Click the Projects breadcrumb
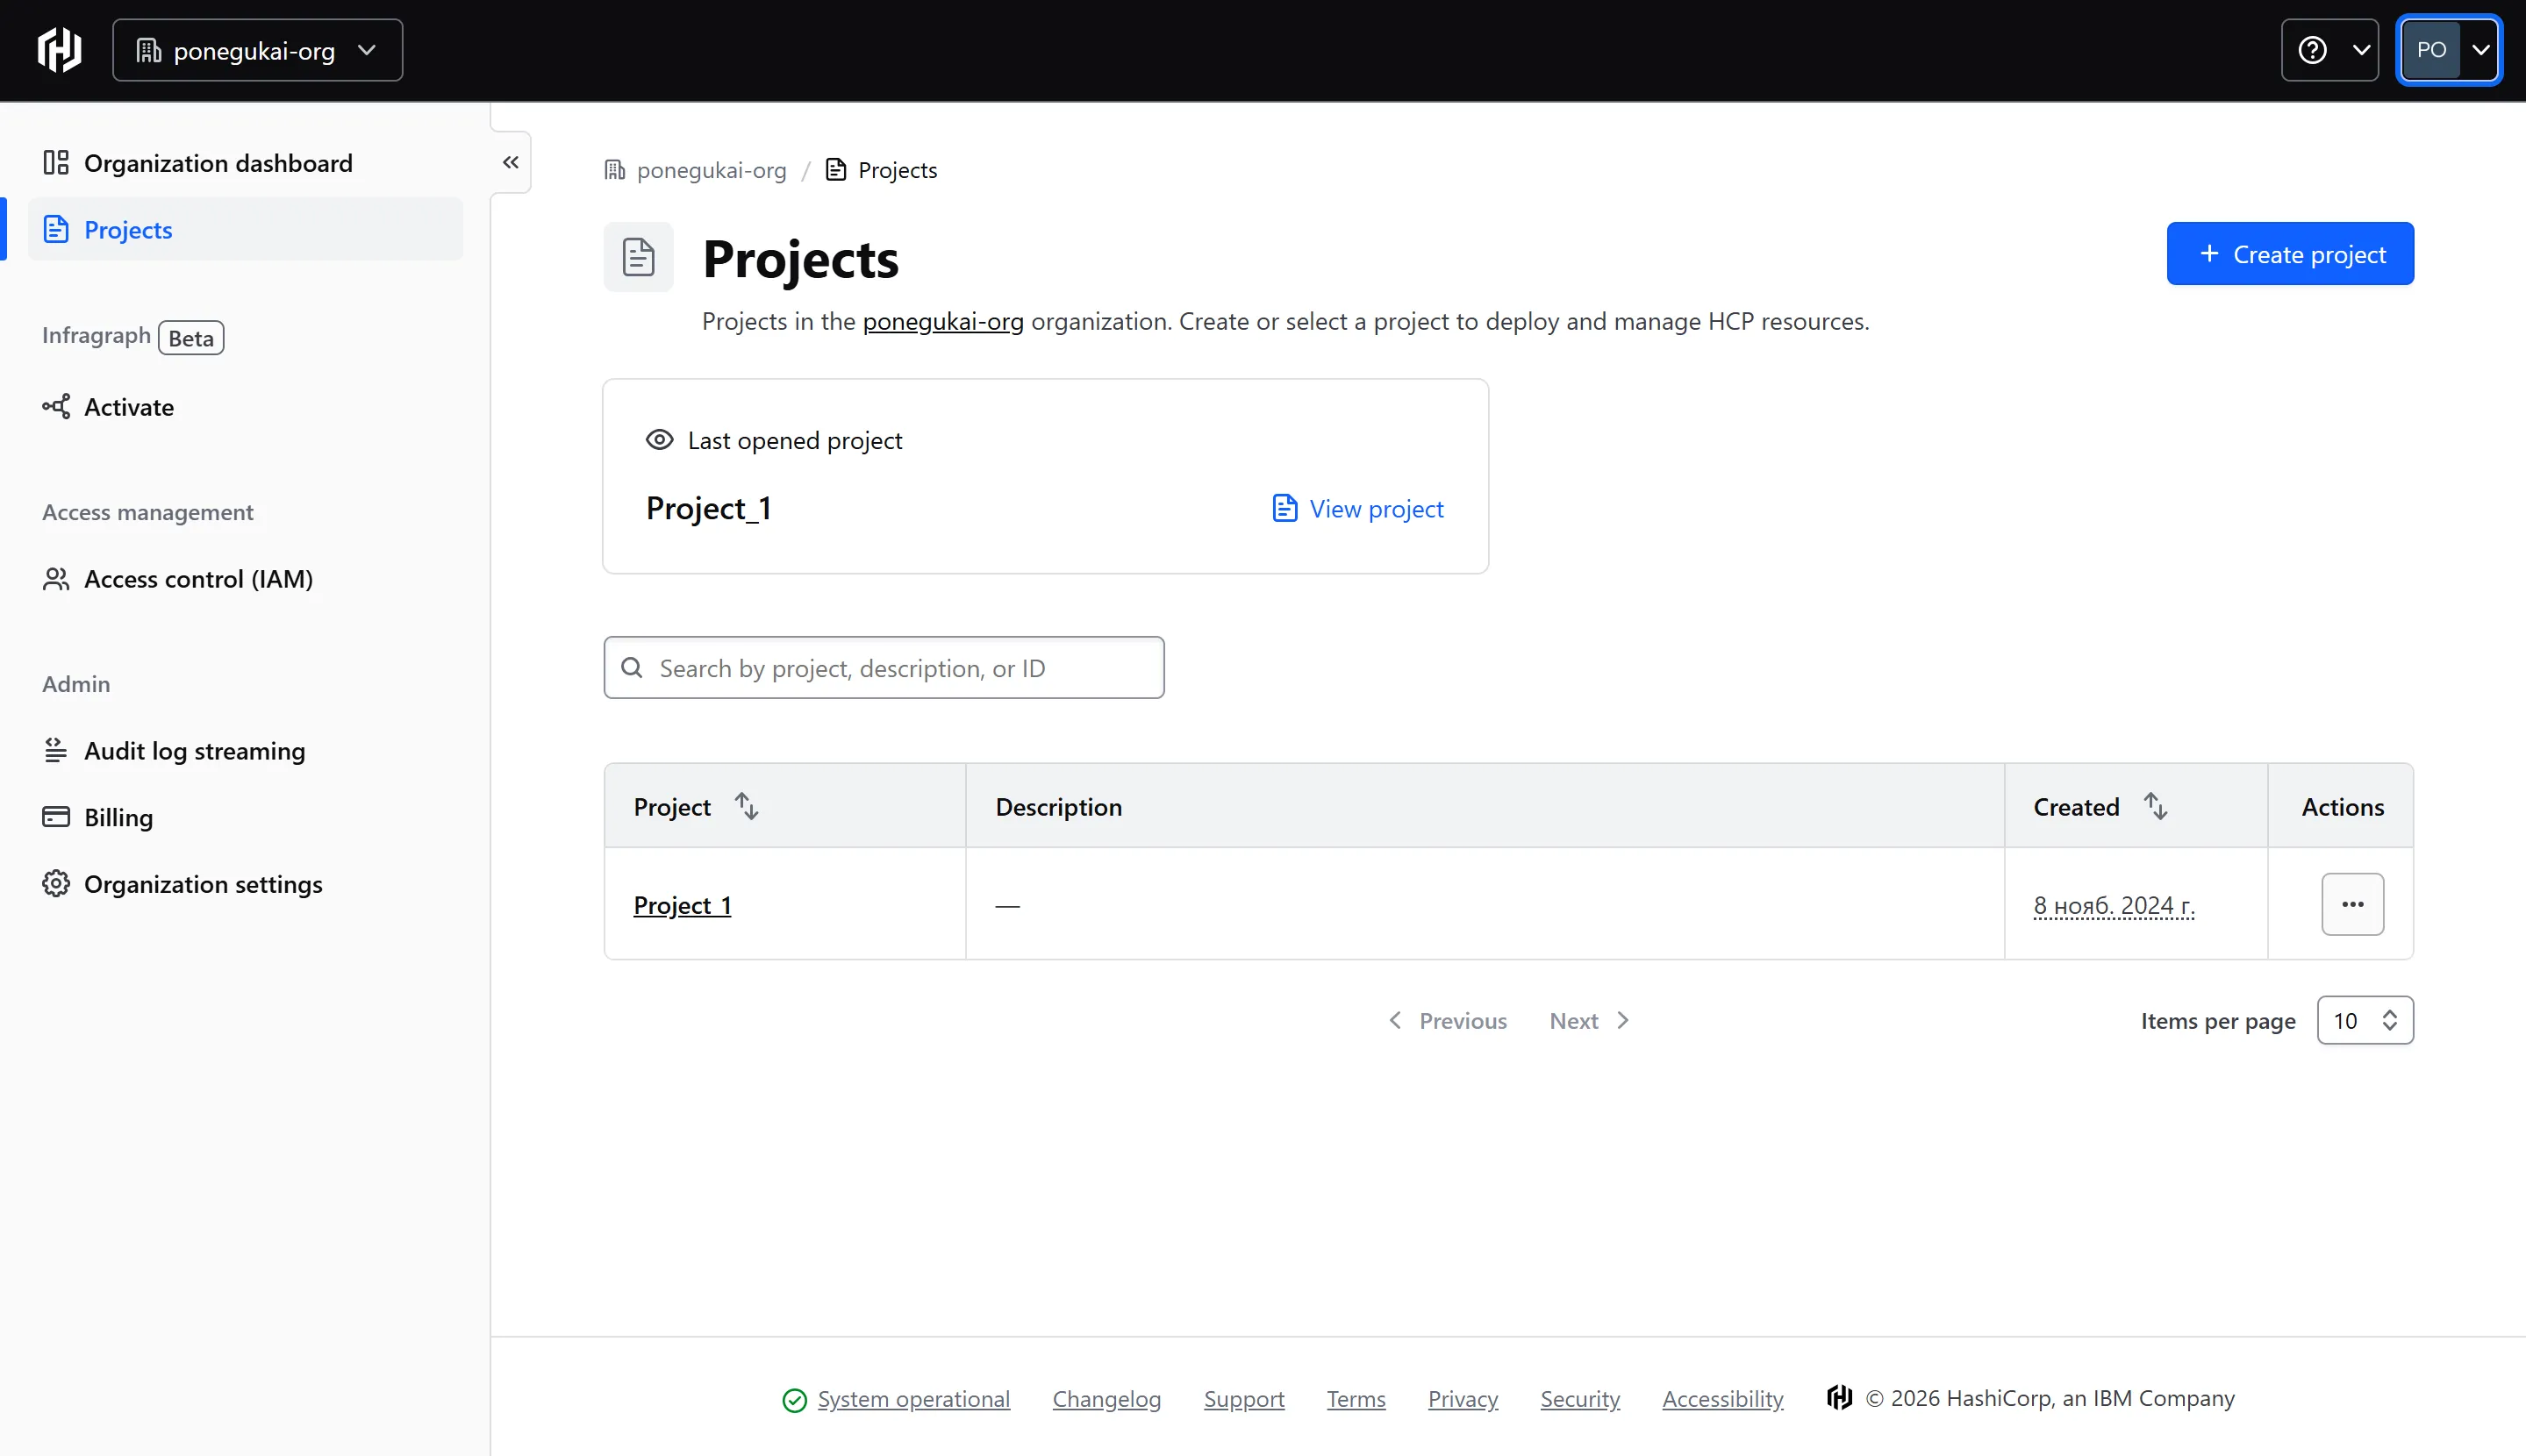 pyautogui.click(x=881, y=170)
